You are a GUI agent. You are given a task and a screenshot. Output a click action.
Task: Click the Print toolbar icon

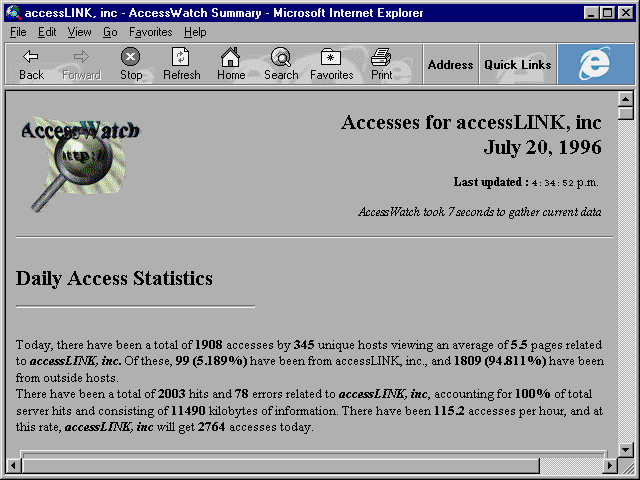(381, 57)
